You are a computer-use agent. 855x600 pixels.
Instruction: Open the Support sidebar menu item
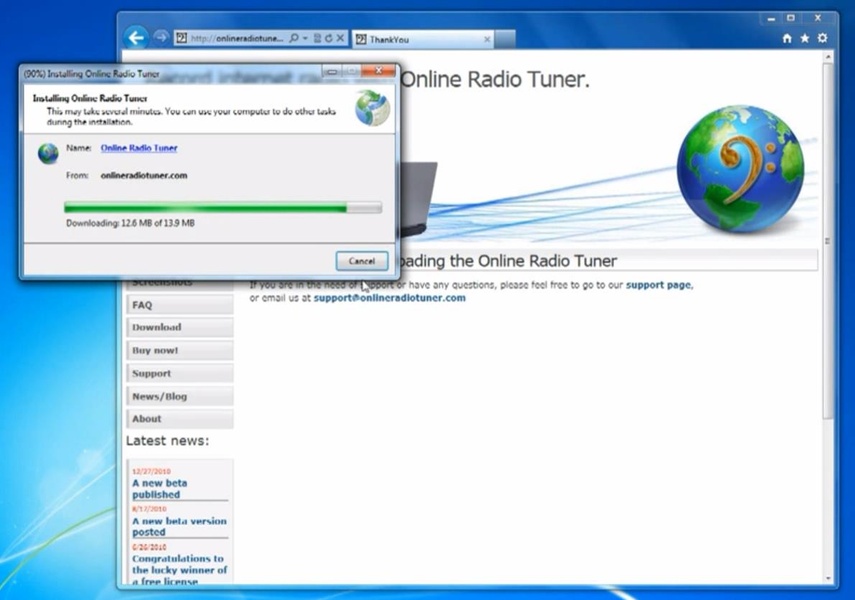click(180, 374)
